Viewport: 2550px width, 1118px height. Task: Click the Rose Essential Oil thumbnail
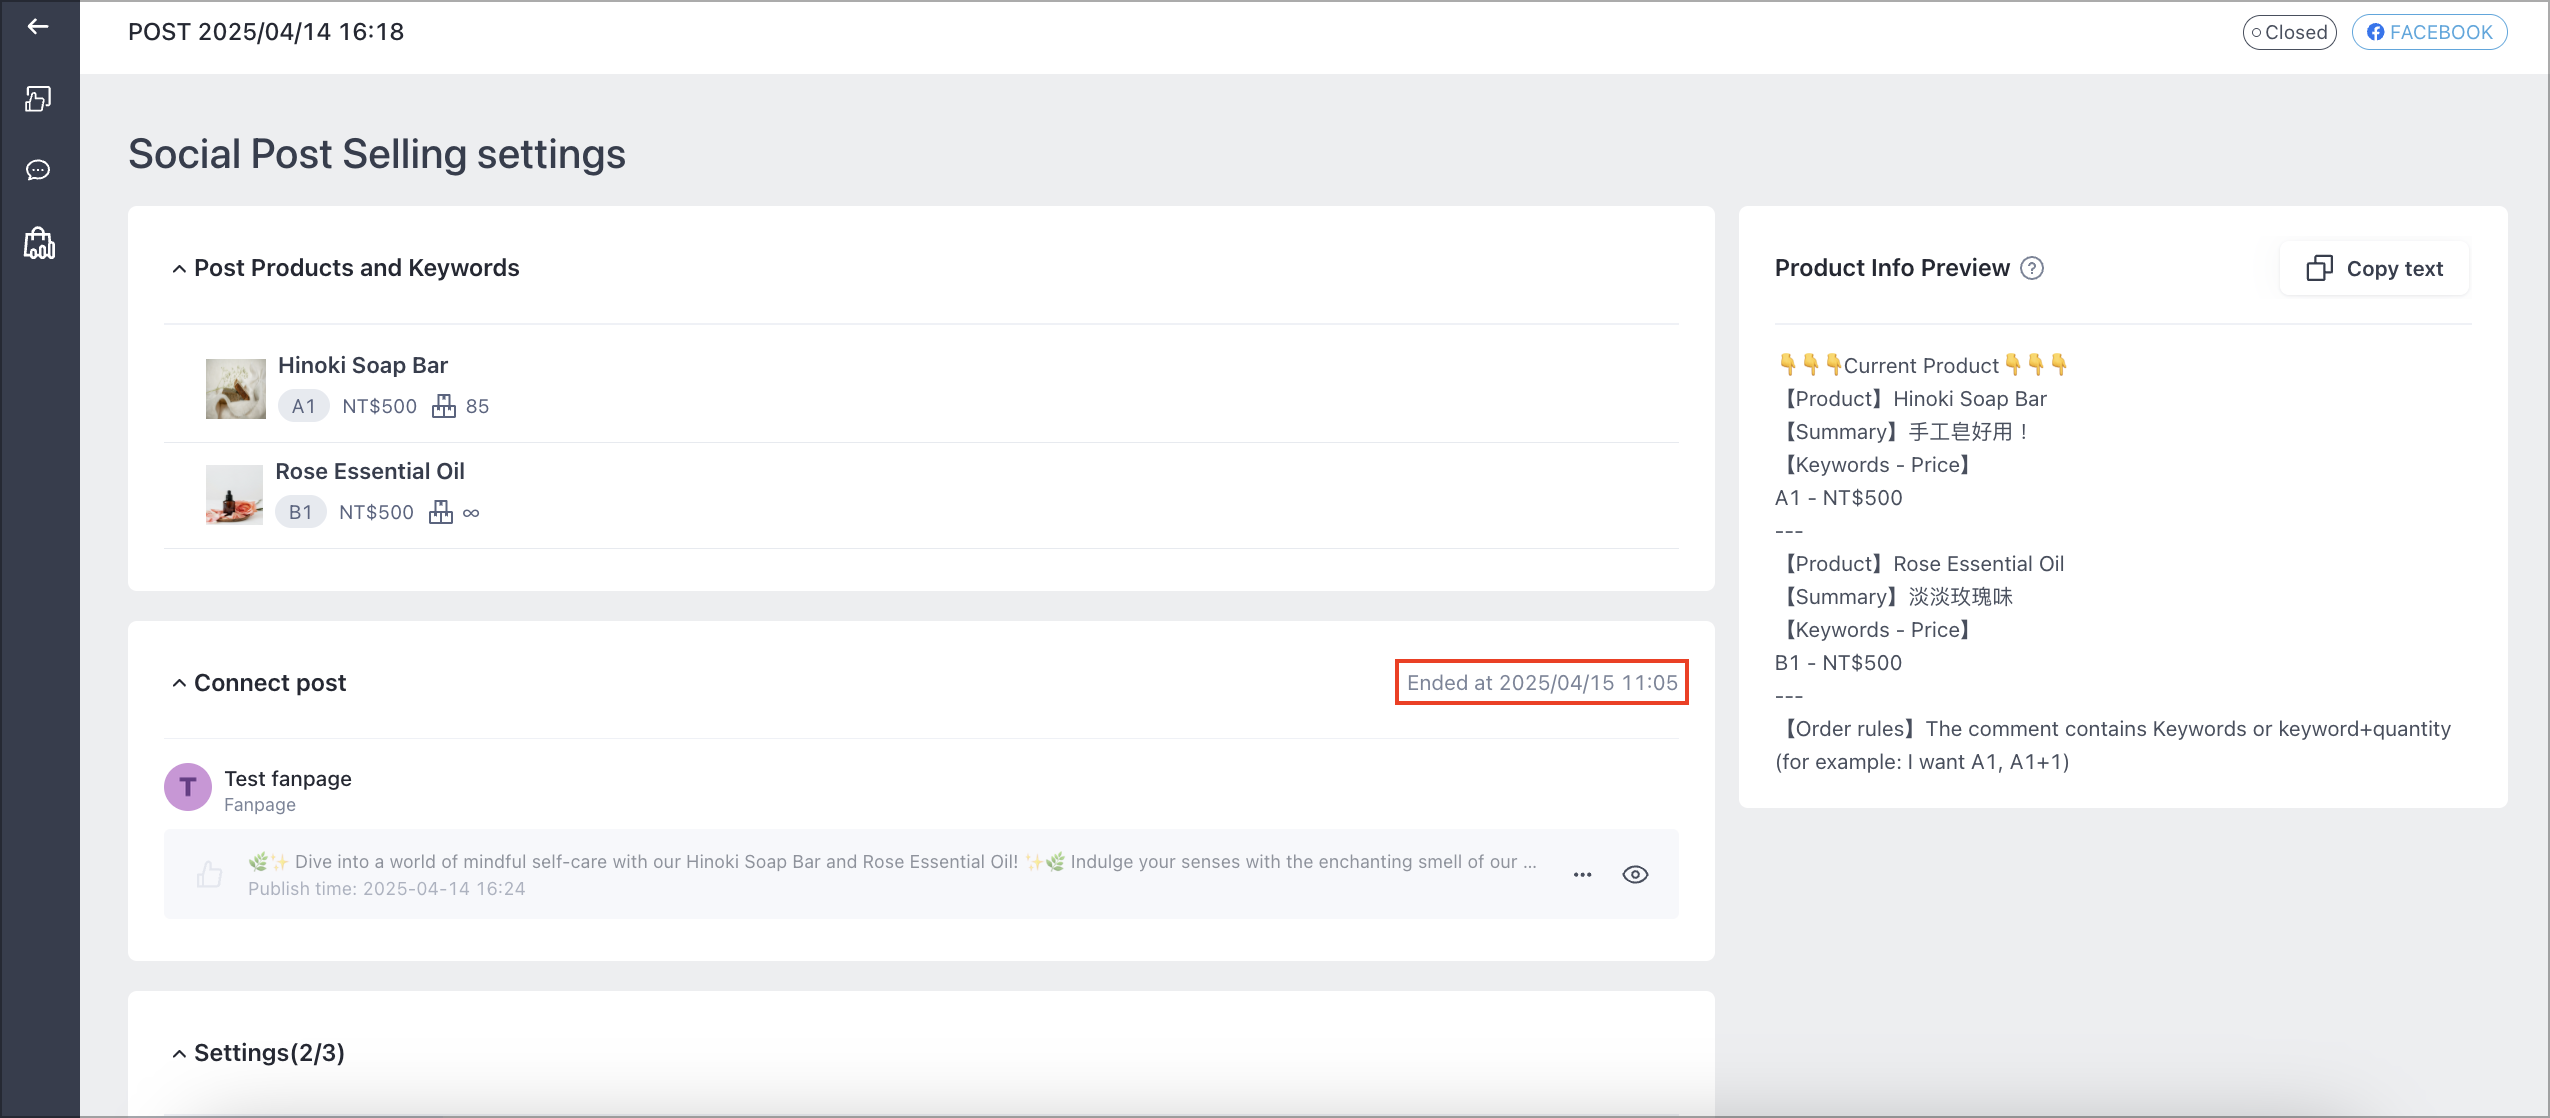pyautogui.click(x=234, y=495)
